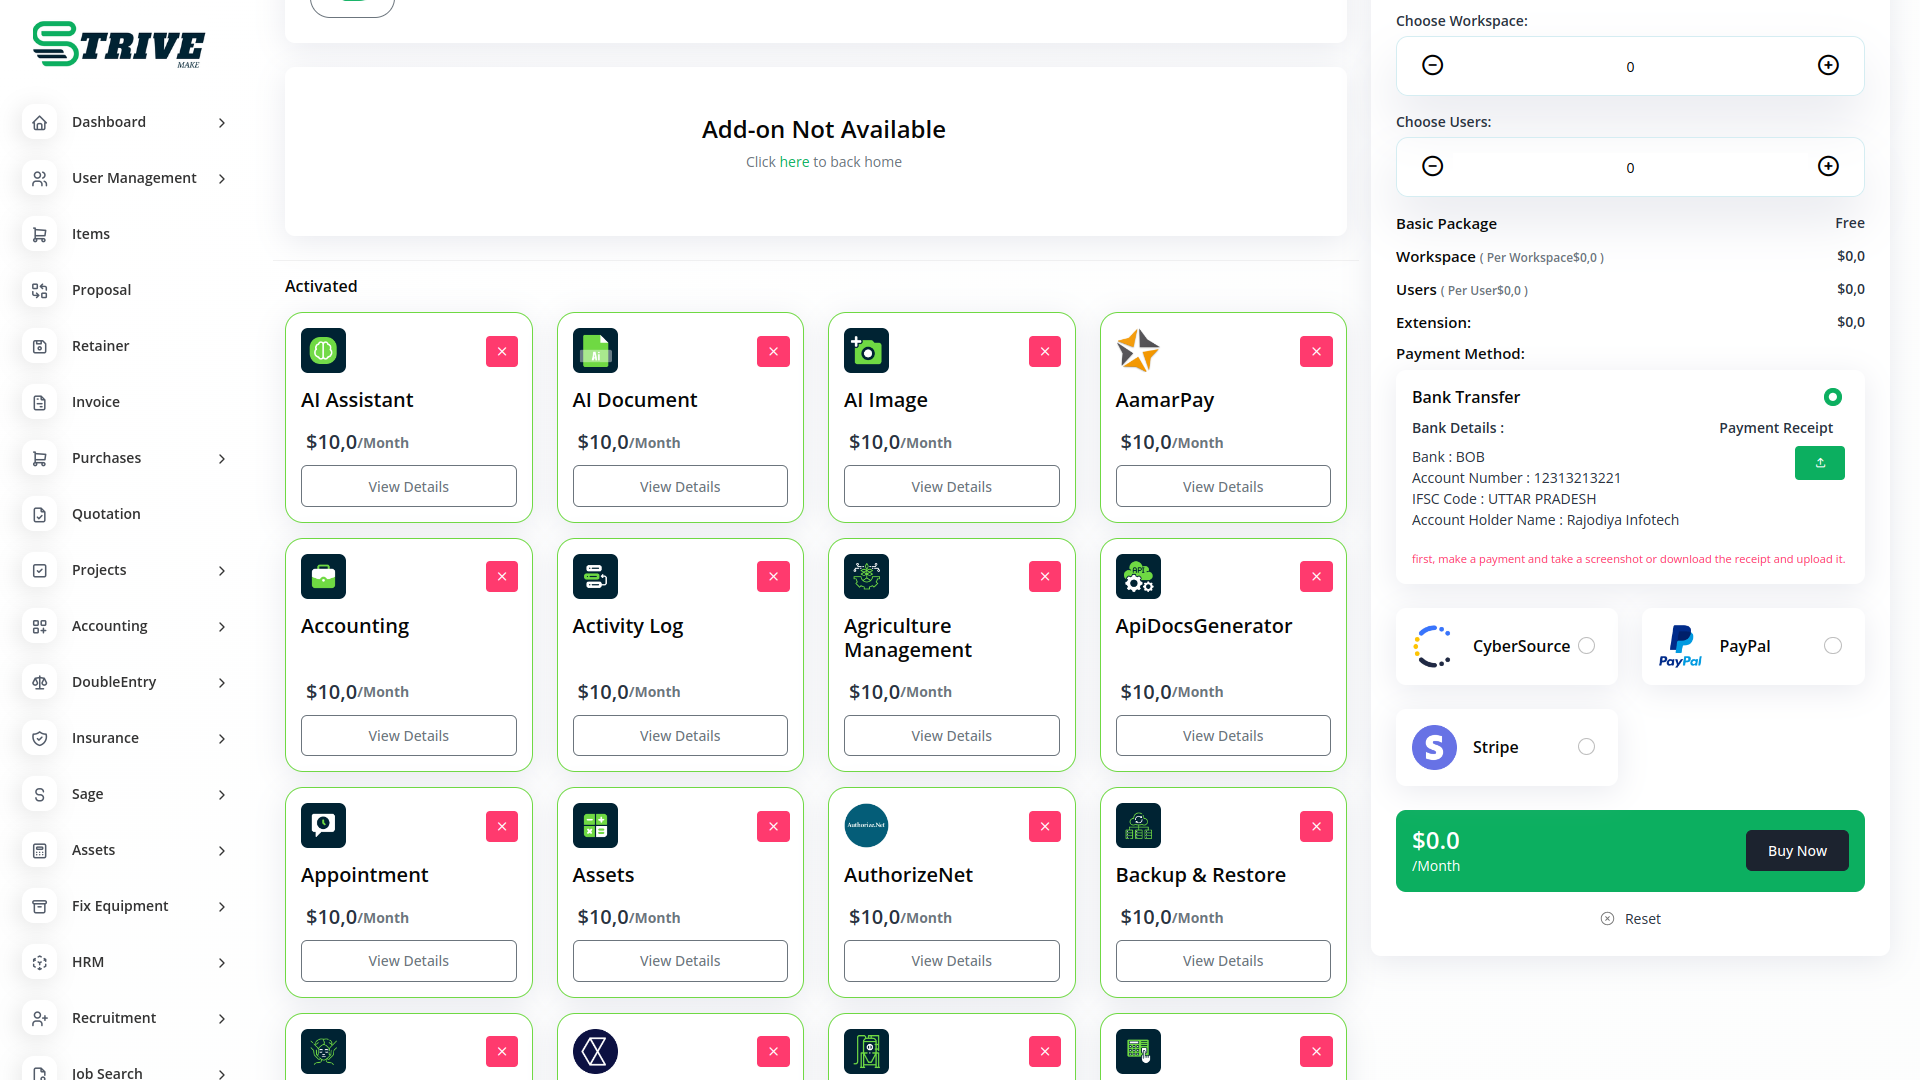The width and height of the screenshot is (1920, 1080).
Task: Click the 'here' link to go home
Action: click(794, 162)
